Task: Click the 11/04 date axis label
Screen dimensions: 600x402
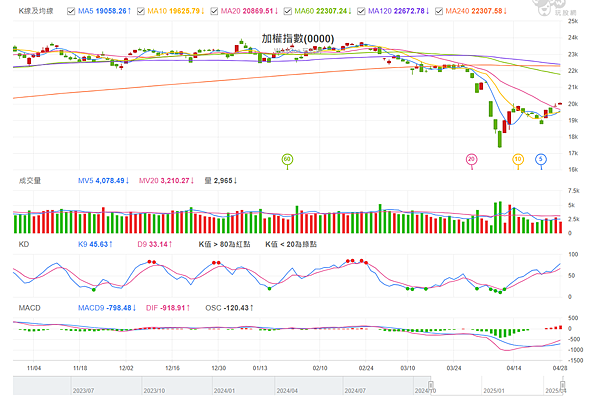Action: (34, 368)
